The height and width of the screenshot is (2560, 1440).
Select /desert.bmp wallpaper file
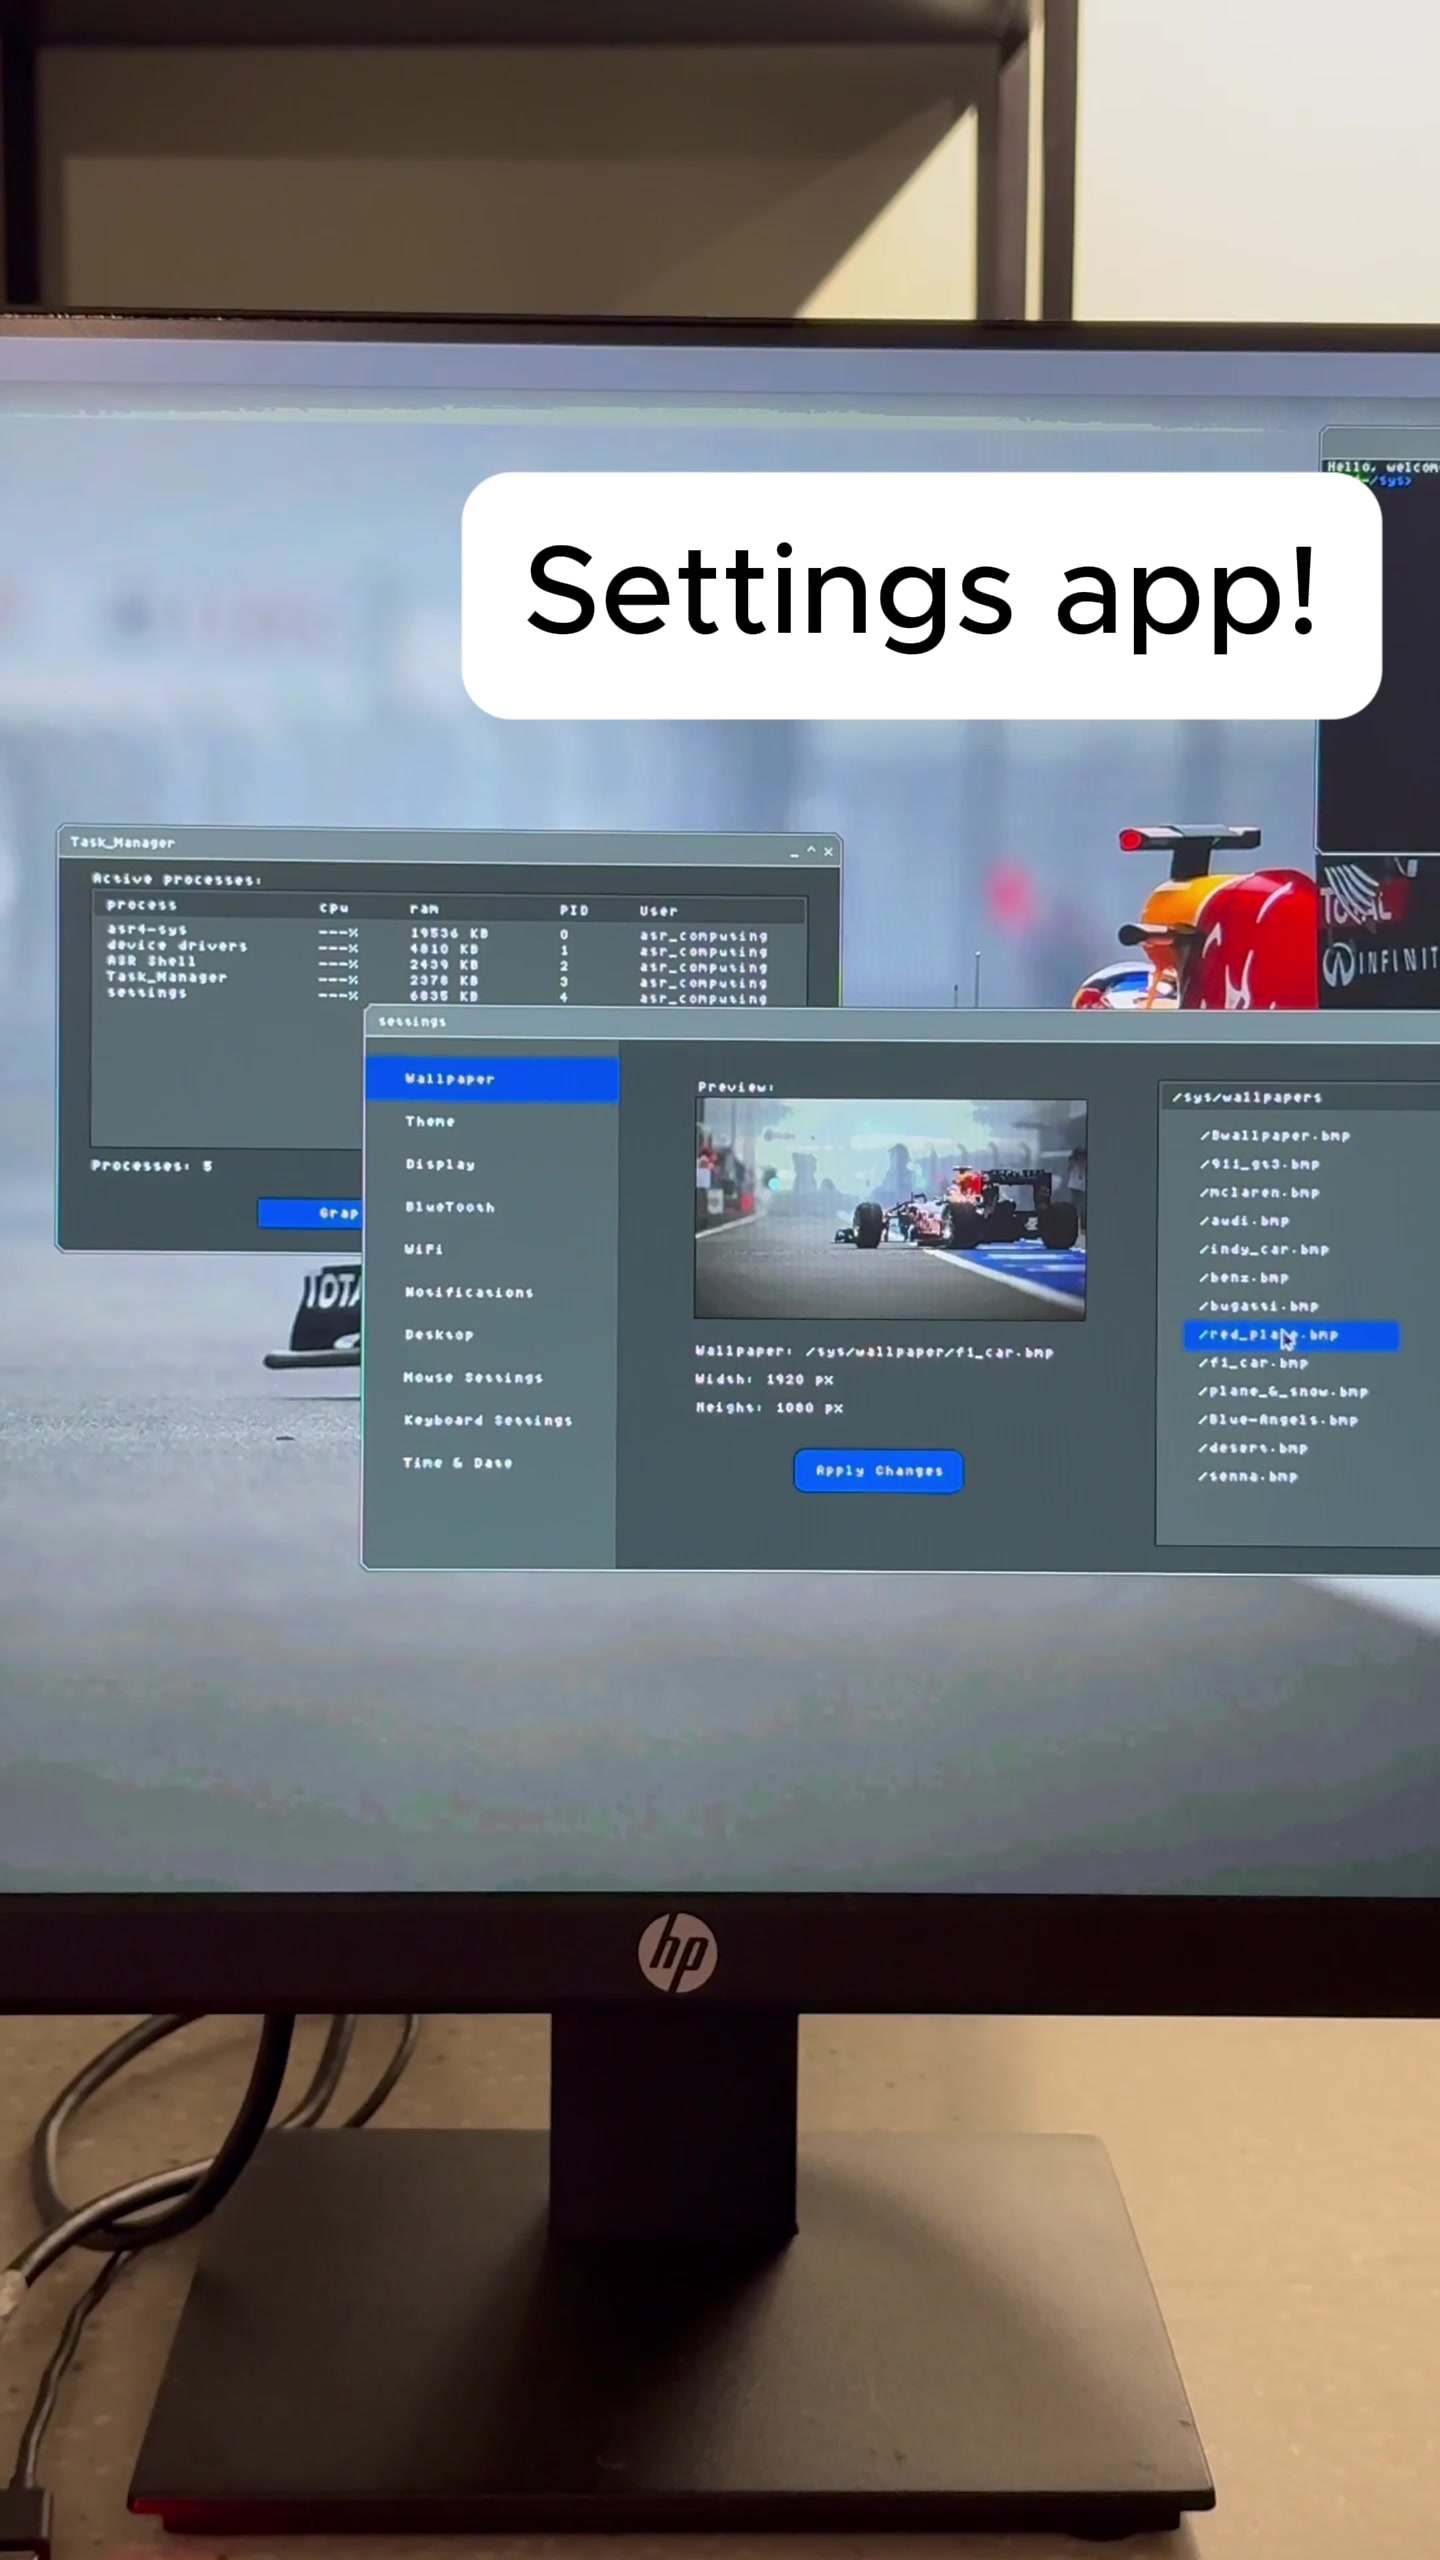pyautogui.click(x=1254, y=1448)
